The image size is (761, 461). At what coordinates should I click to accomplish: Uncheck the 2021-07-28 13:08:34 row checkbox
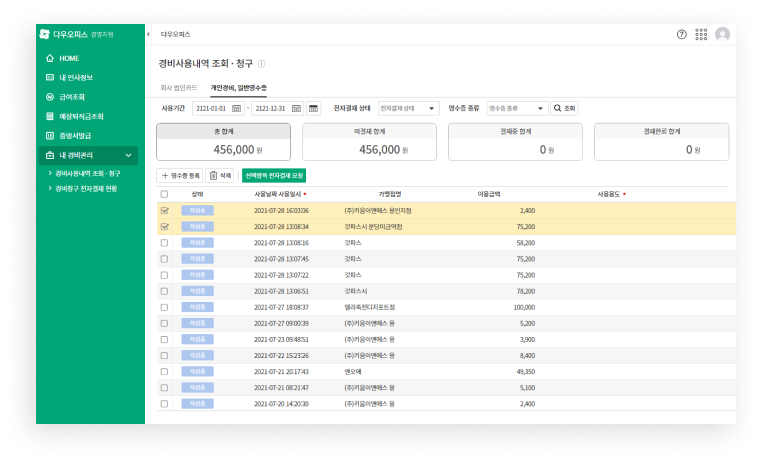(165, 227)
